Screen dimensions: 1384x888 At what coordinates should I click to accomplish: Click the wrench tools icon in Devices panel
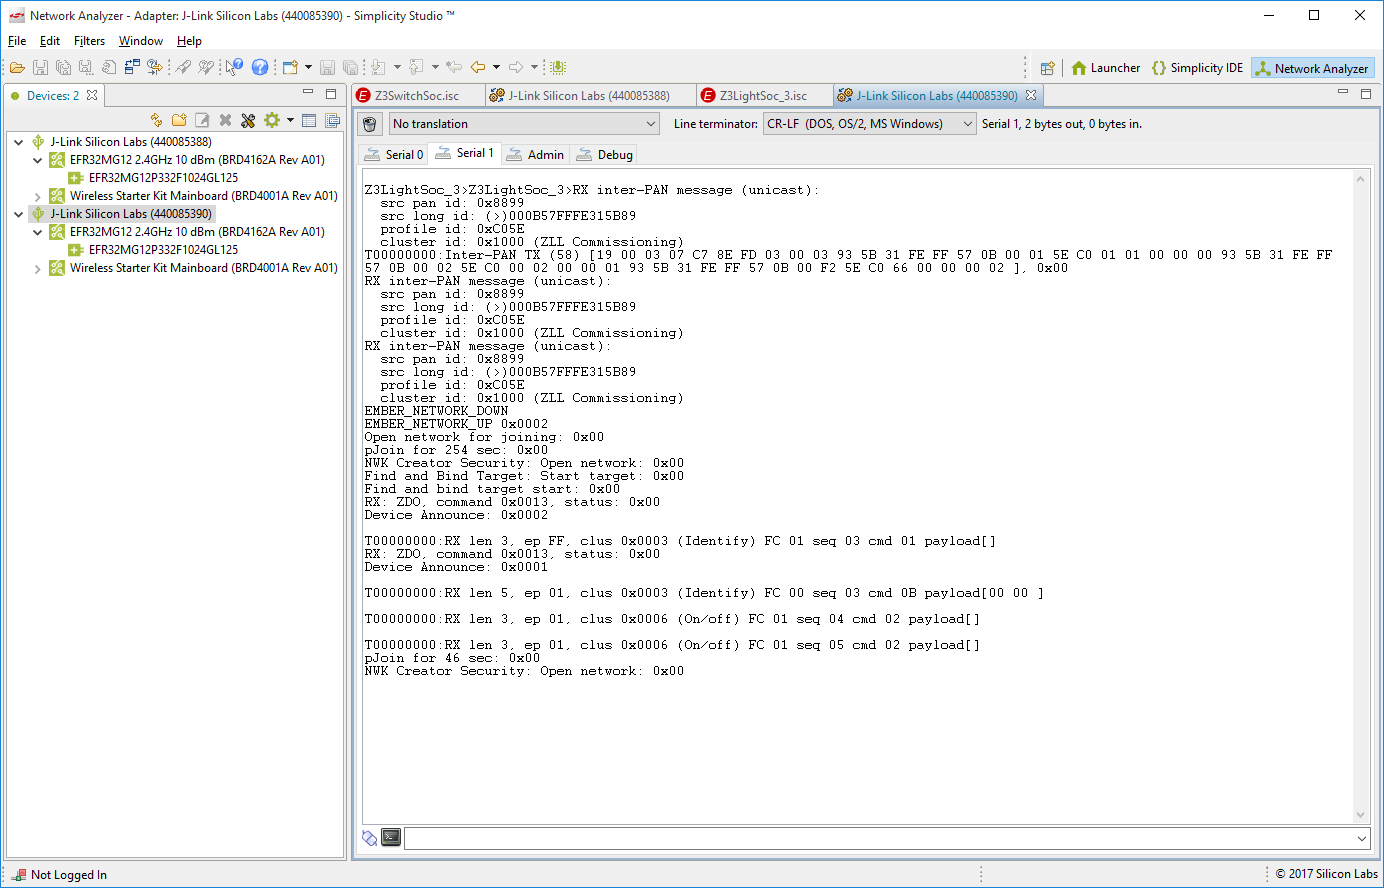pos(248,120)
